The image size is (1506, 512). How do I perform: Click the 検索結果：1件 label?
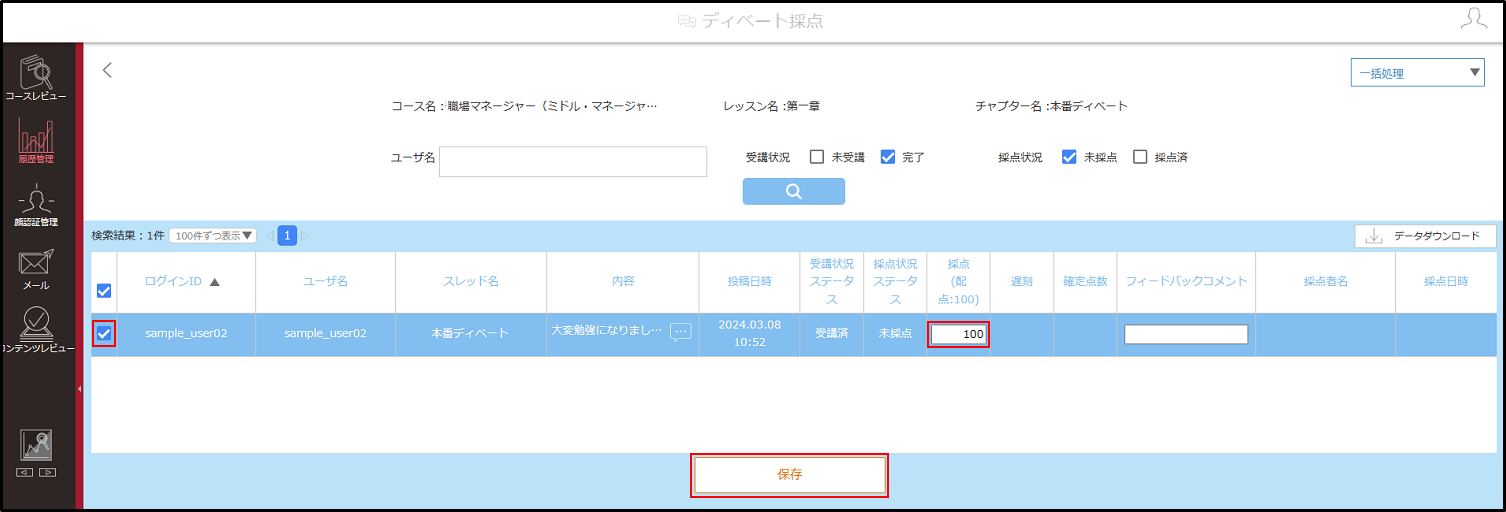coord(128,236)
